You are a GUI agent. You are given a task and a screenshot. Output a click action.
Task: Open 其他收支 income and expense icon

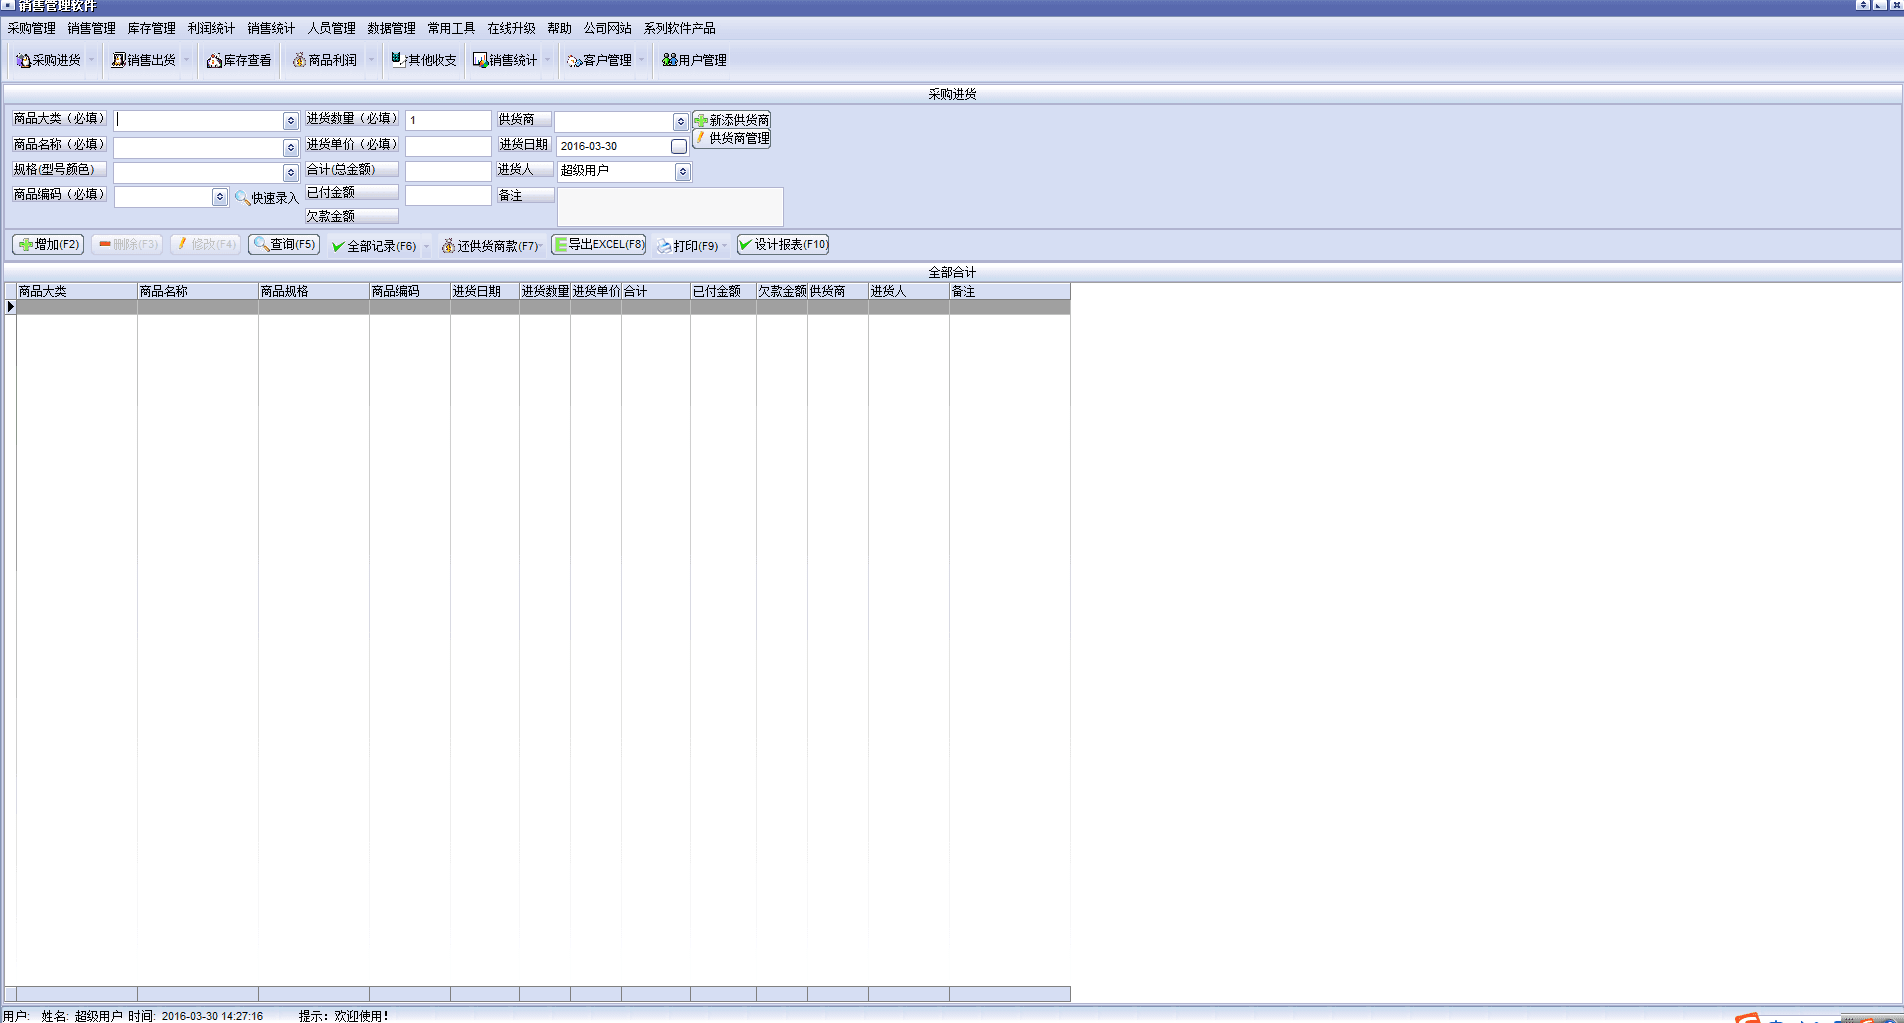(398, 60)
